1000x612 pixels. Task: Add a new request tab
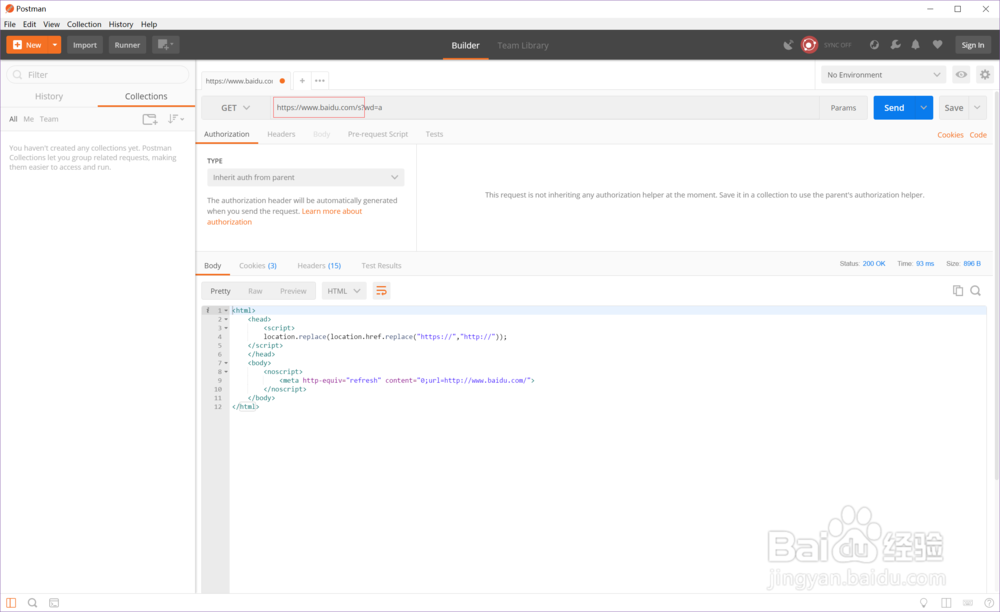tap(302, 81)
